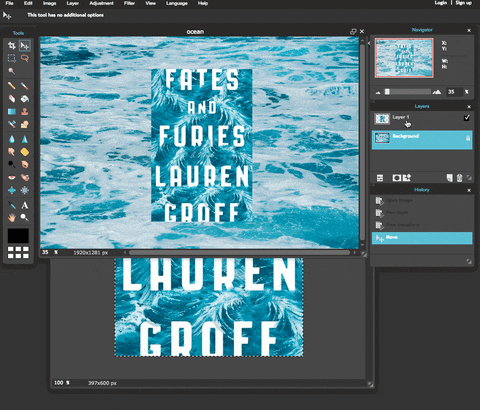This screenshot has height=410, width=480.
Task: Click the Sign up link
Action: point(463,3)
